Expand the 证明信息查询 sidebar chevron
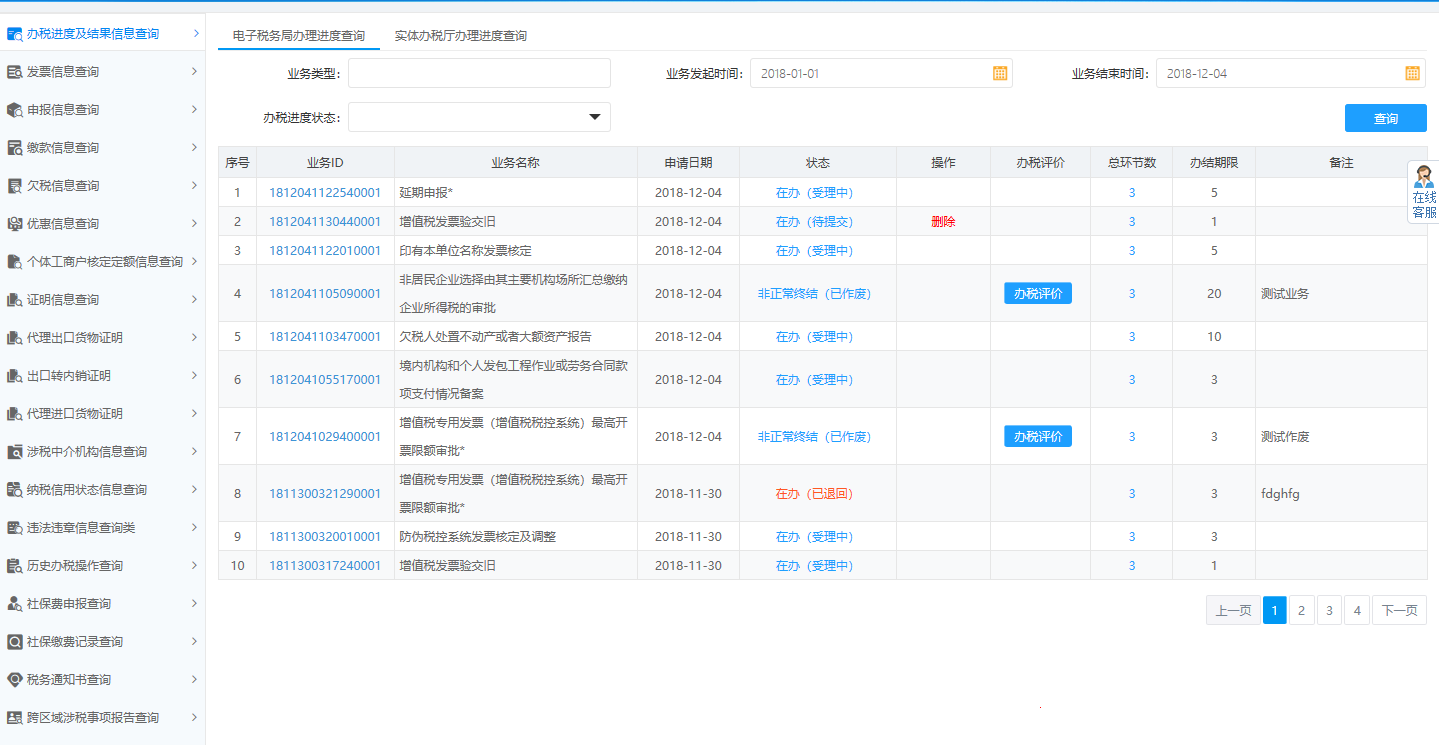This screenshot has width=1439, height=745. point(196,299)
